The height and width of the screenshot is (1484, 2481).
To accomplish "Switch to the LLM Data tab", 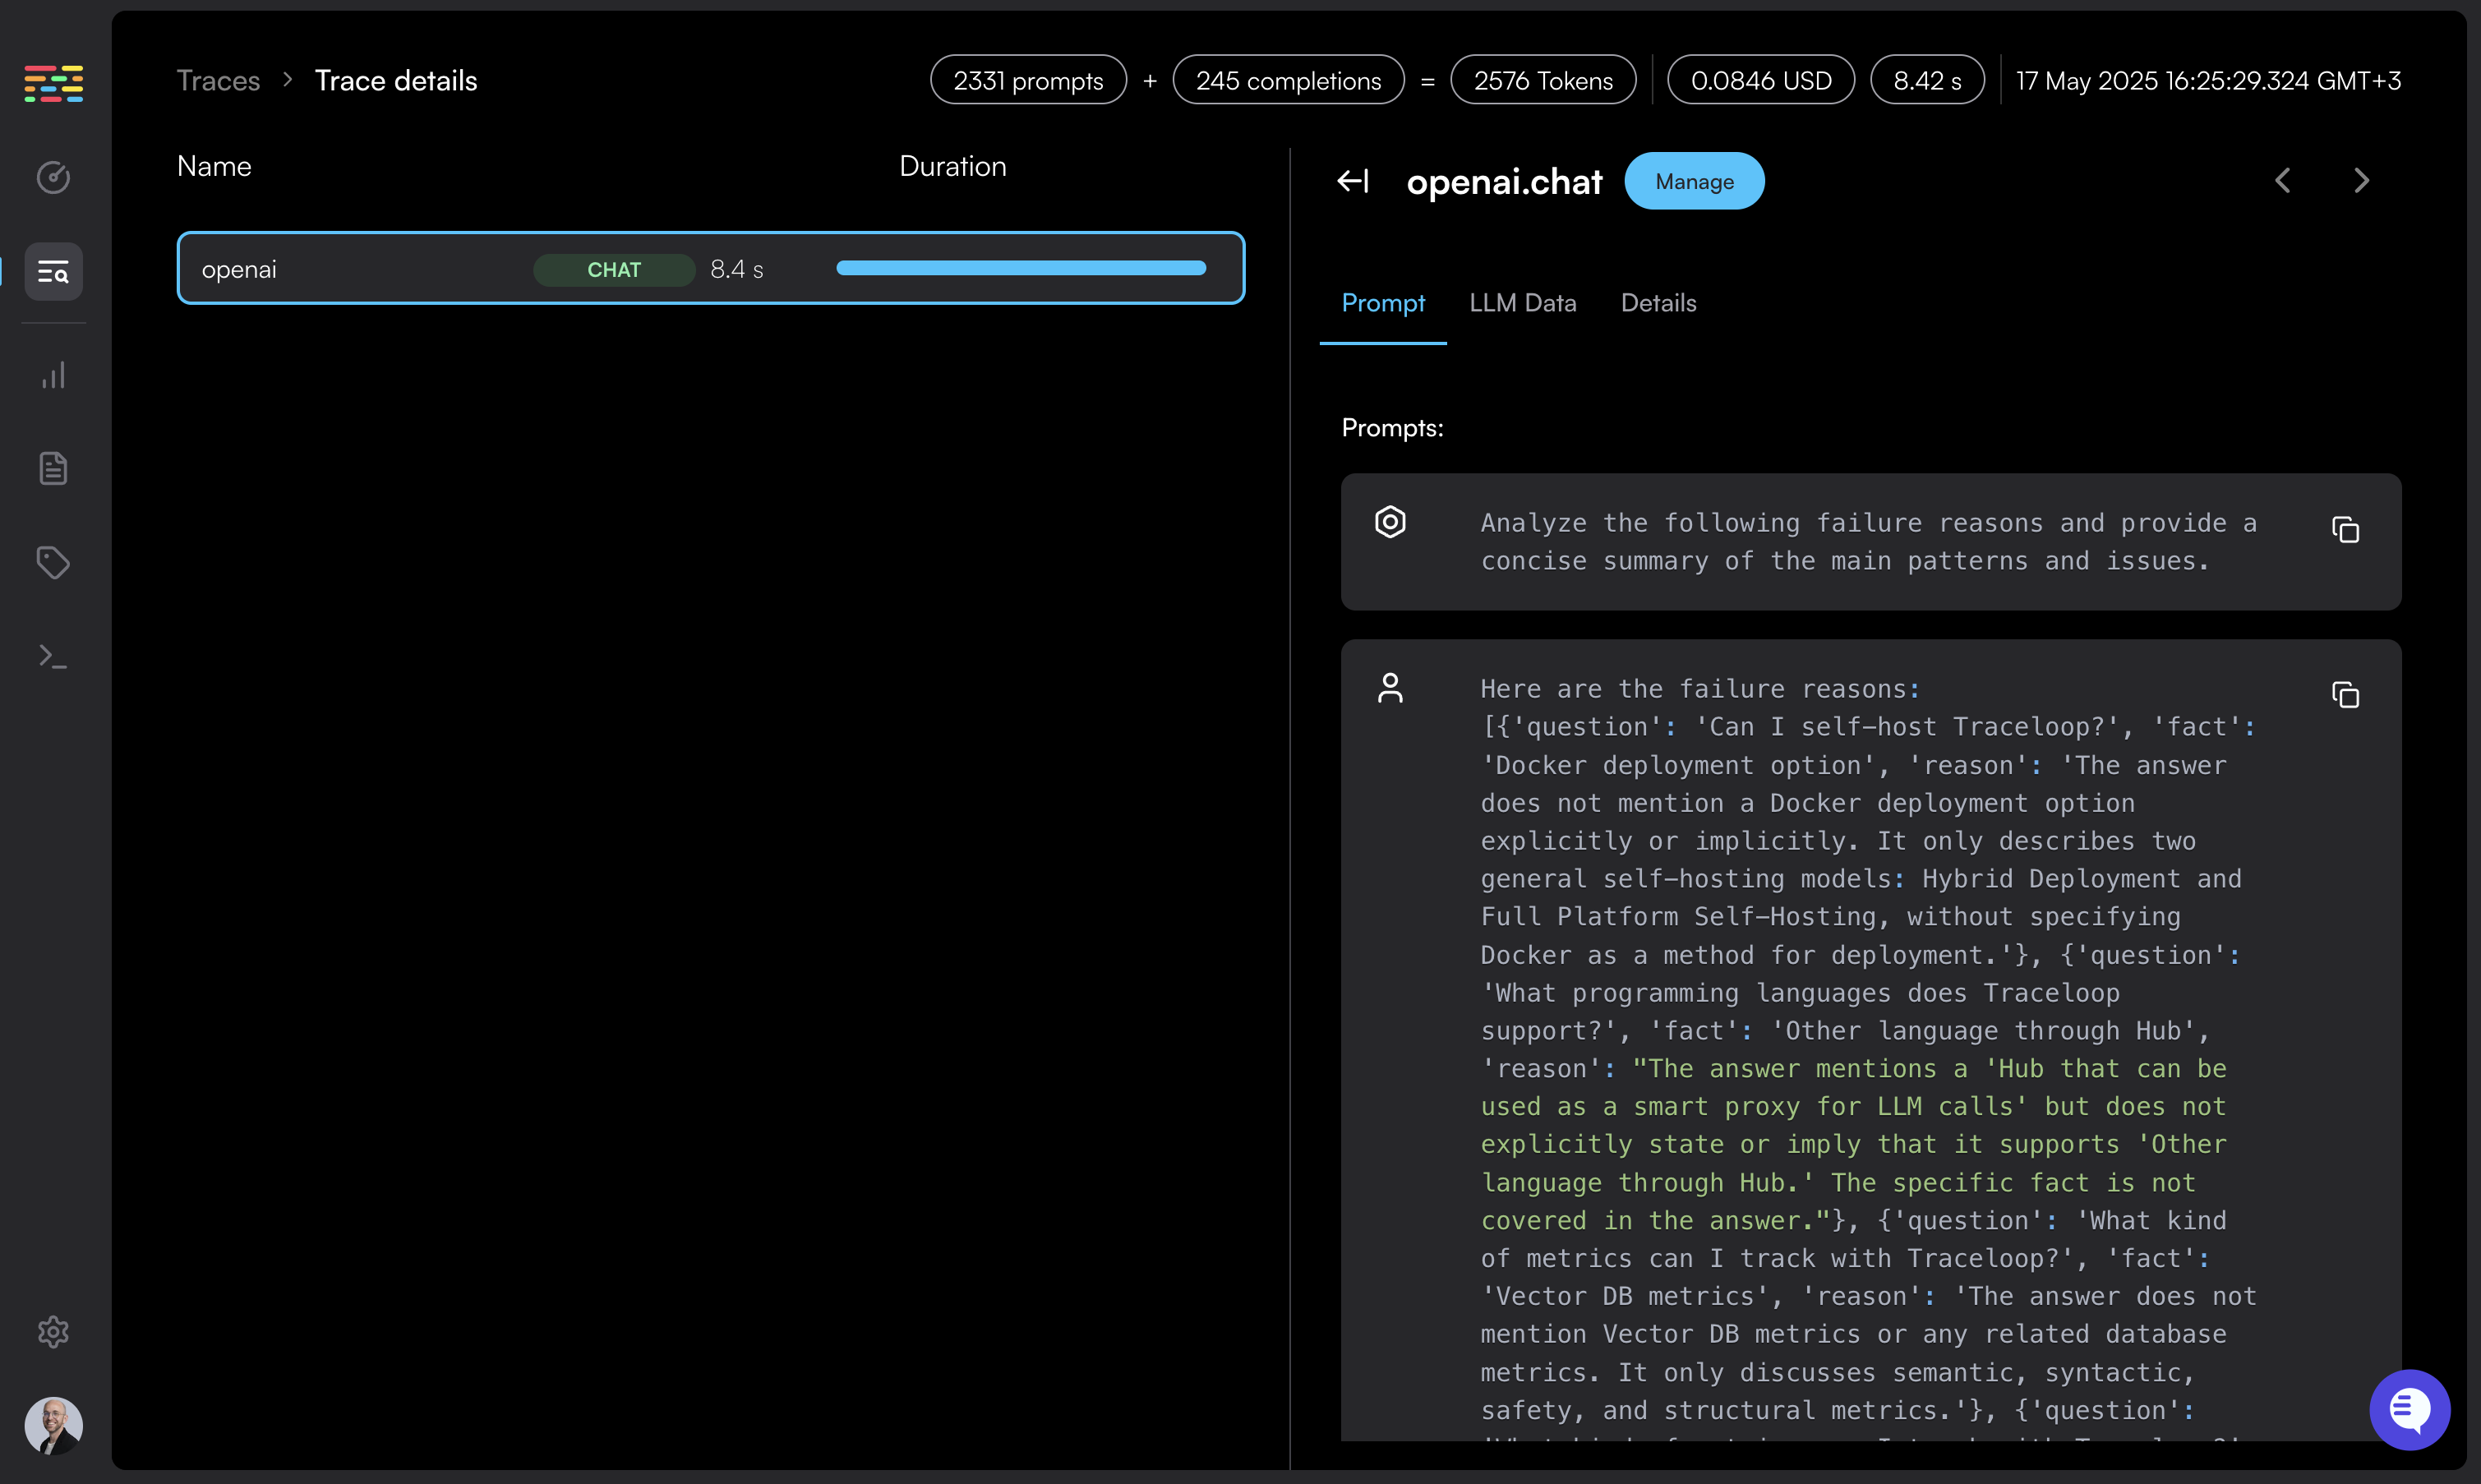I will [x=1522, y=303].
